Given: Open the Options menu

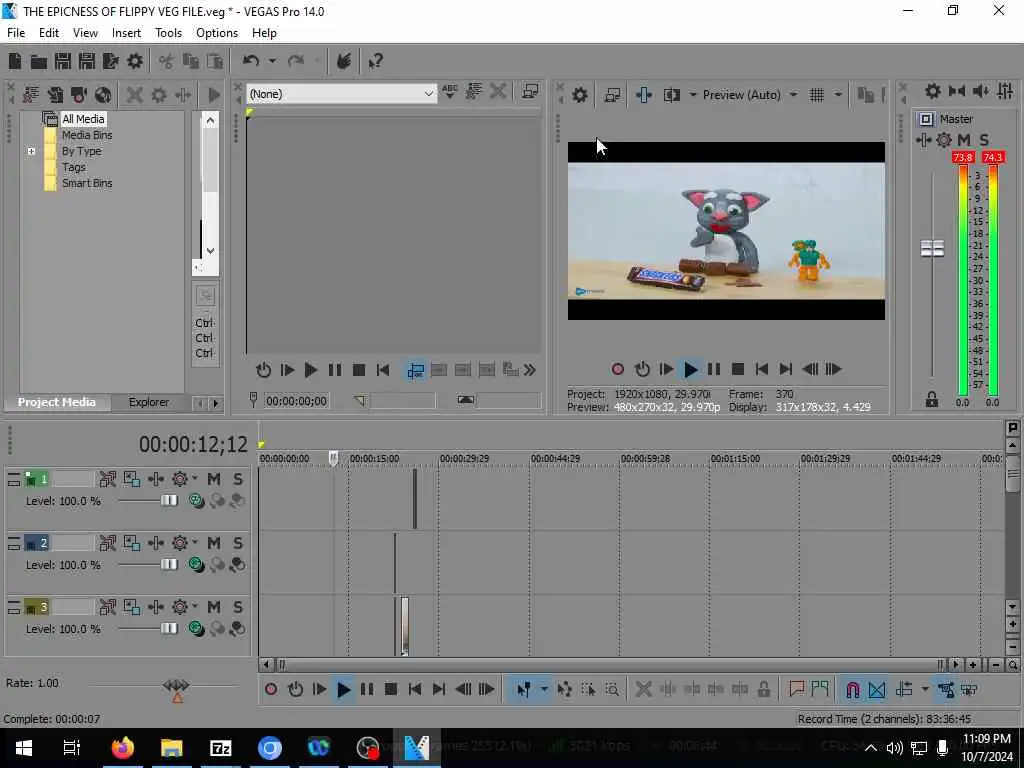Looking at the screenshot, I should [x=217, y=33].
